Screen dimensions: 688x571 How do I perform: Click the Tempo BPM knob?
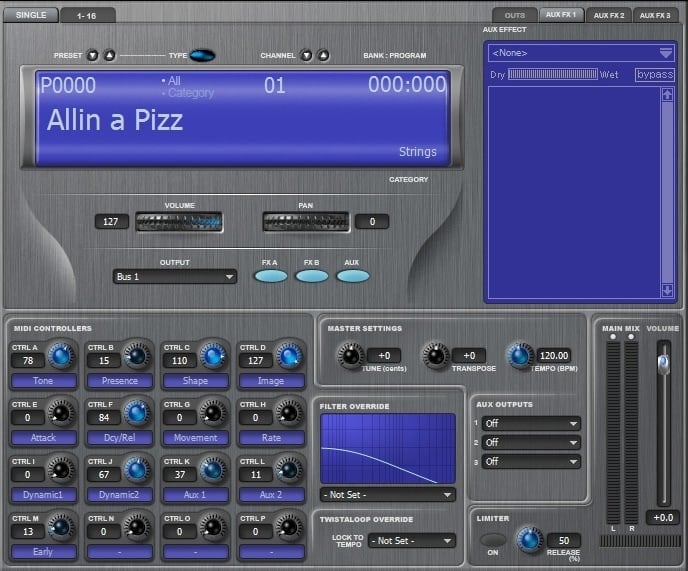pyautogui.click(x=519, y=356)
